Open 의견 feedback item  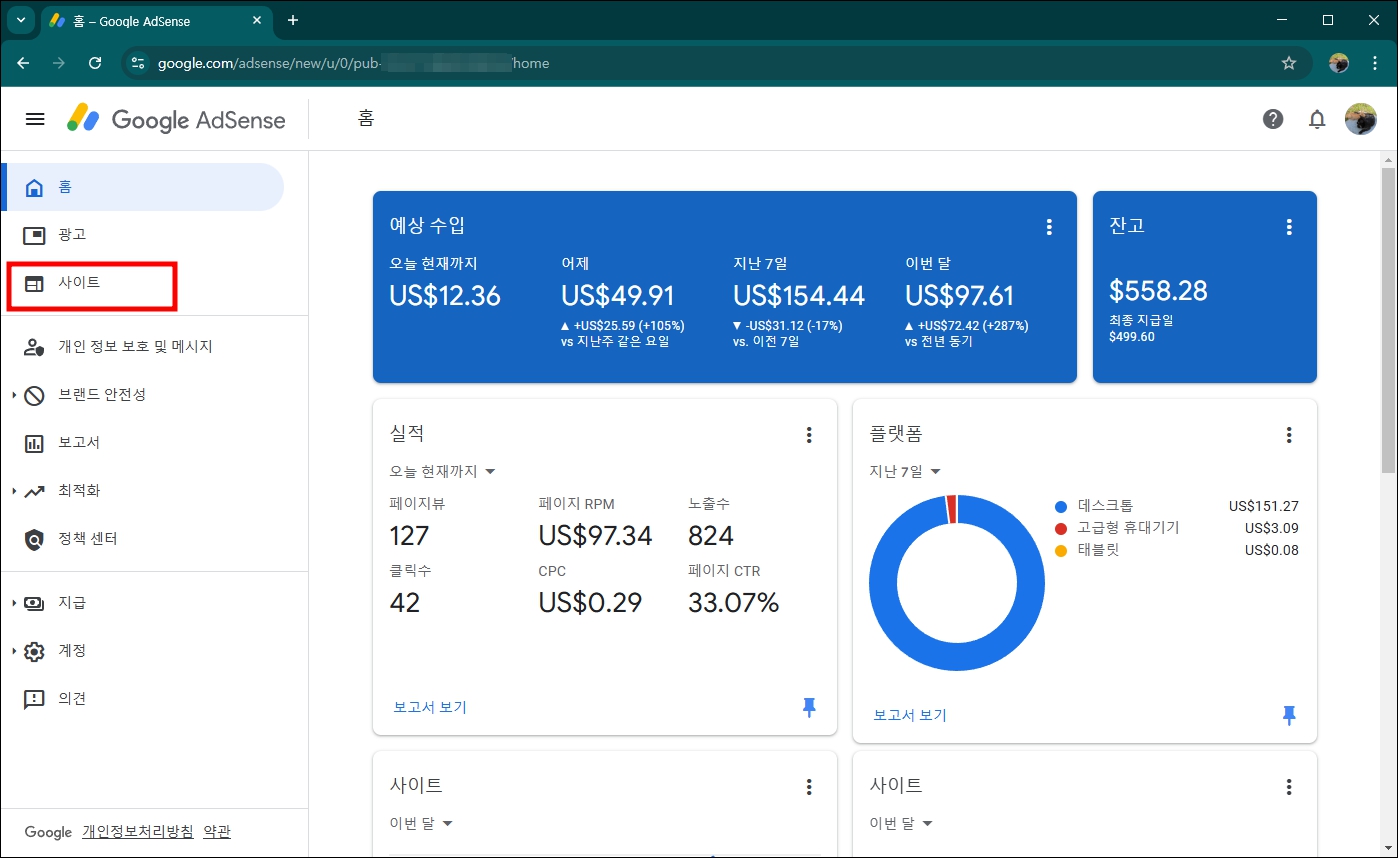tap(143, 699)
